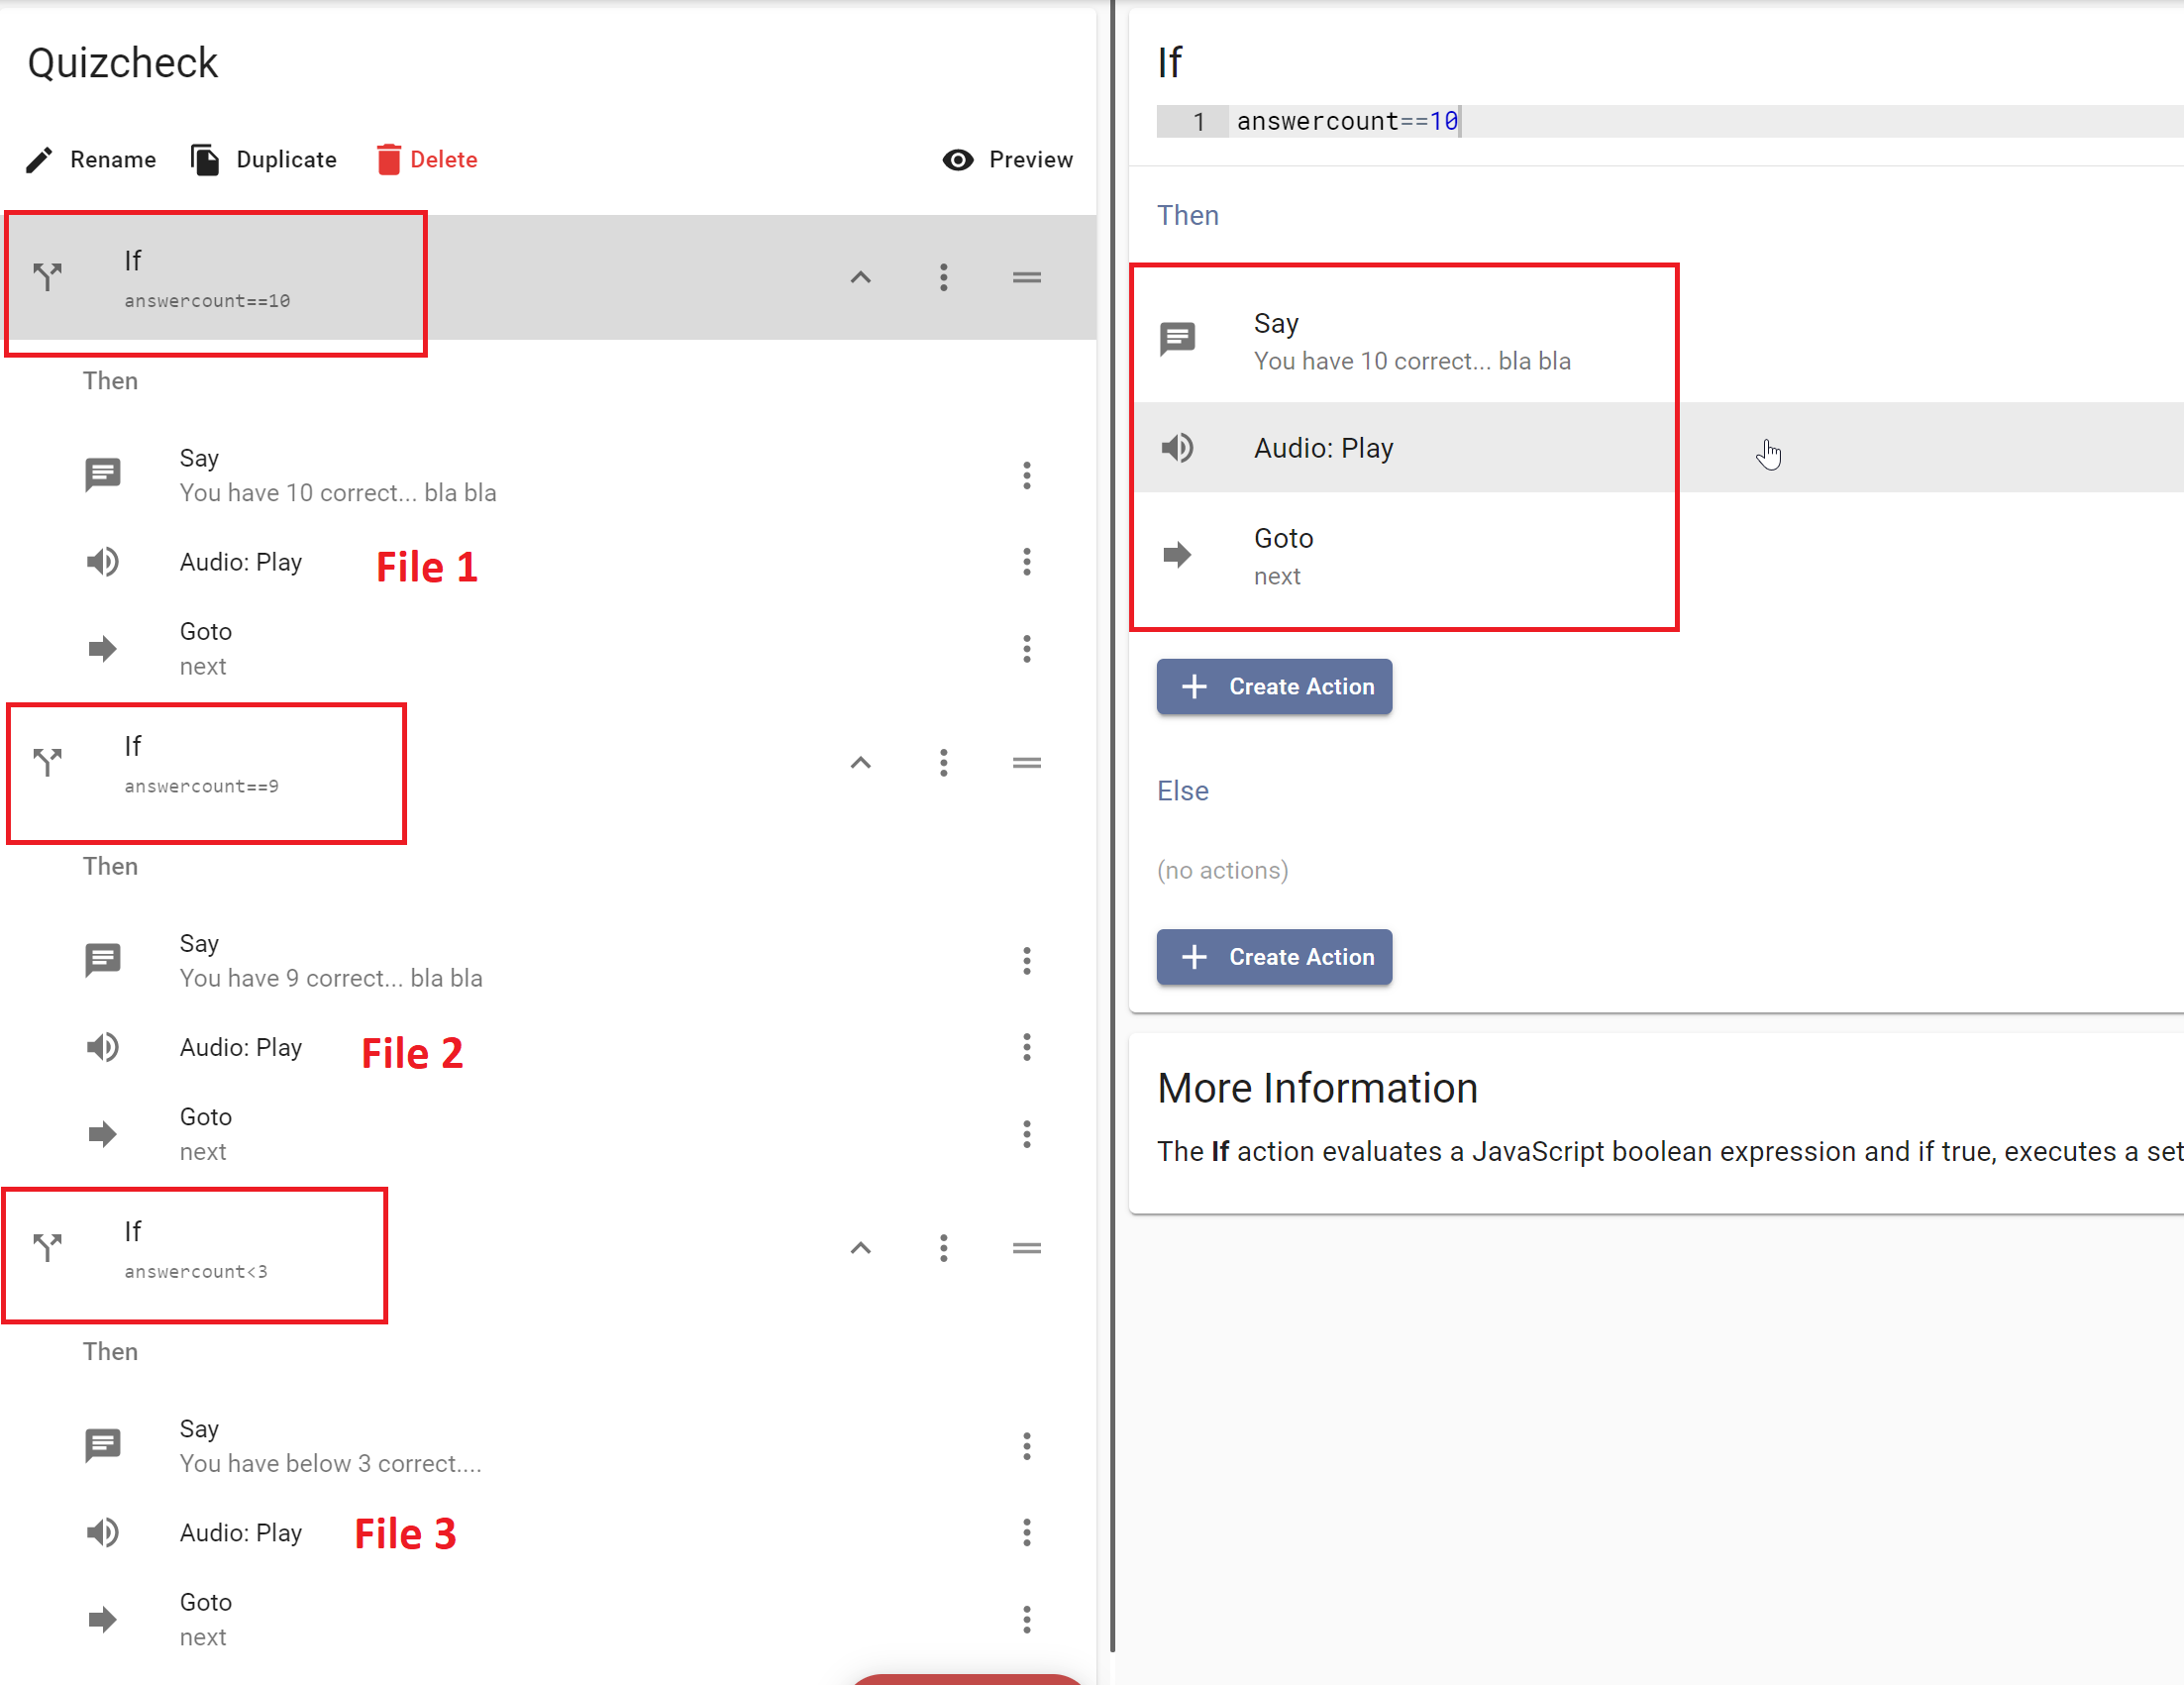This screenshot has width=2184, height=1685.
Task: Click line number 1 in code editor
Action: point(1198,122)
